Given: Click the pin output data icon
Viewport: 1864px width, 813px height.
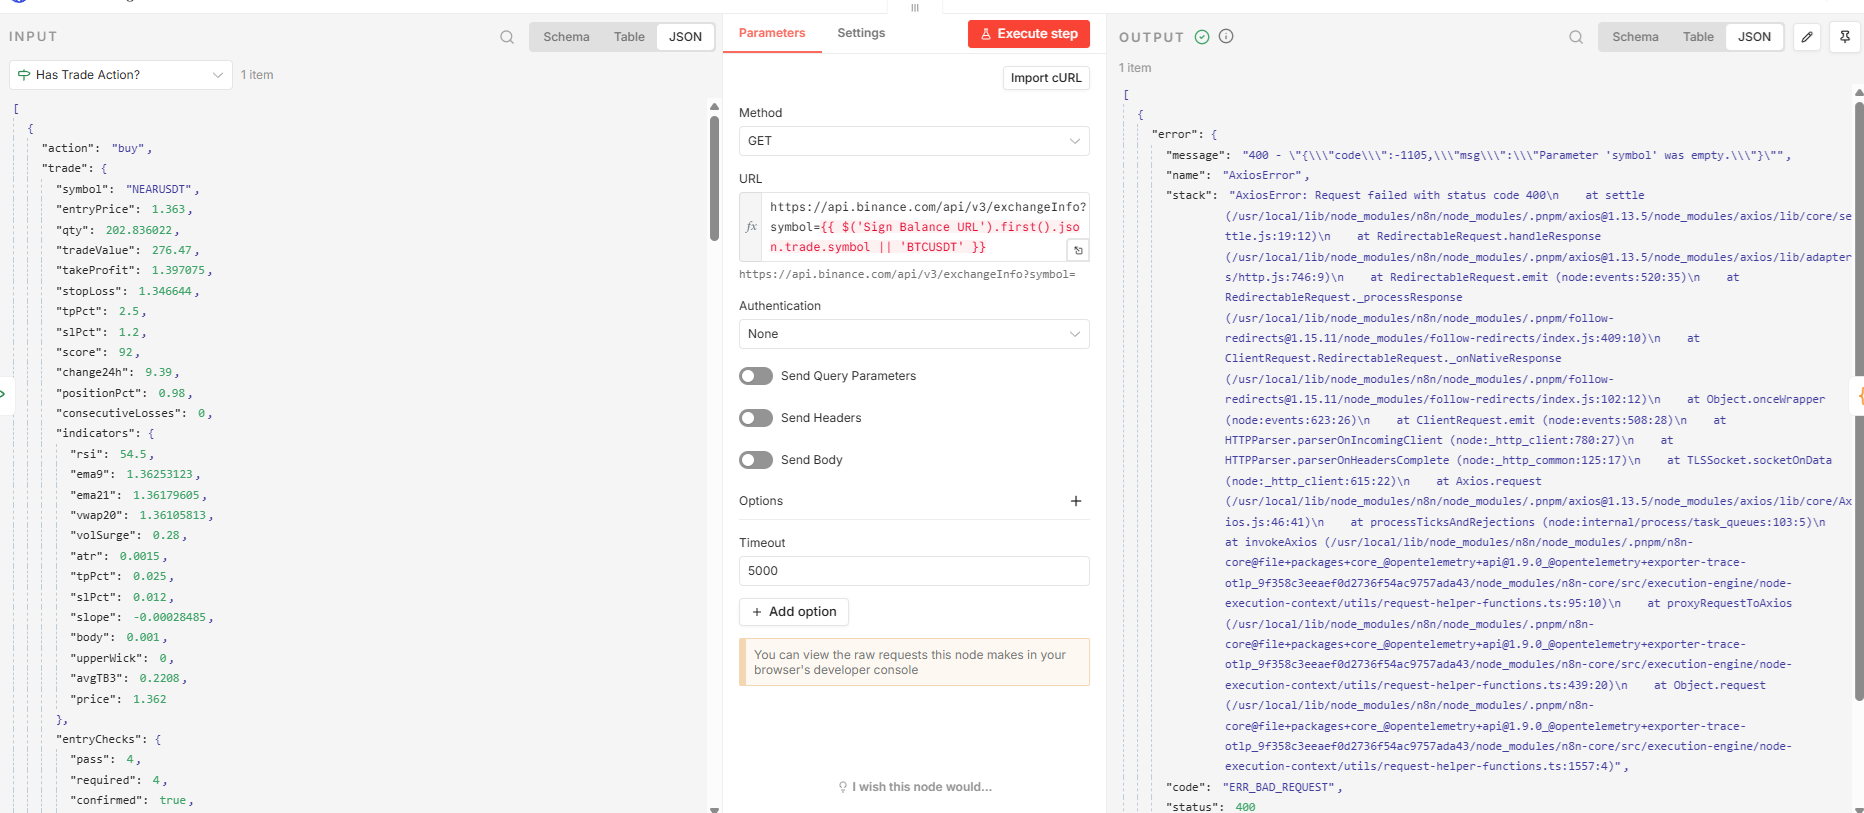Looking at the screenshot, I should point(1845,37).
